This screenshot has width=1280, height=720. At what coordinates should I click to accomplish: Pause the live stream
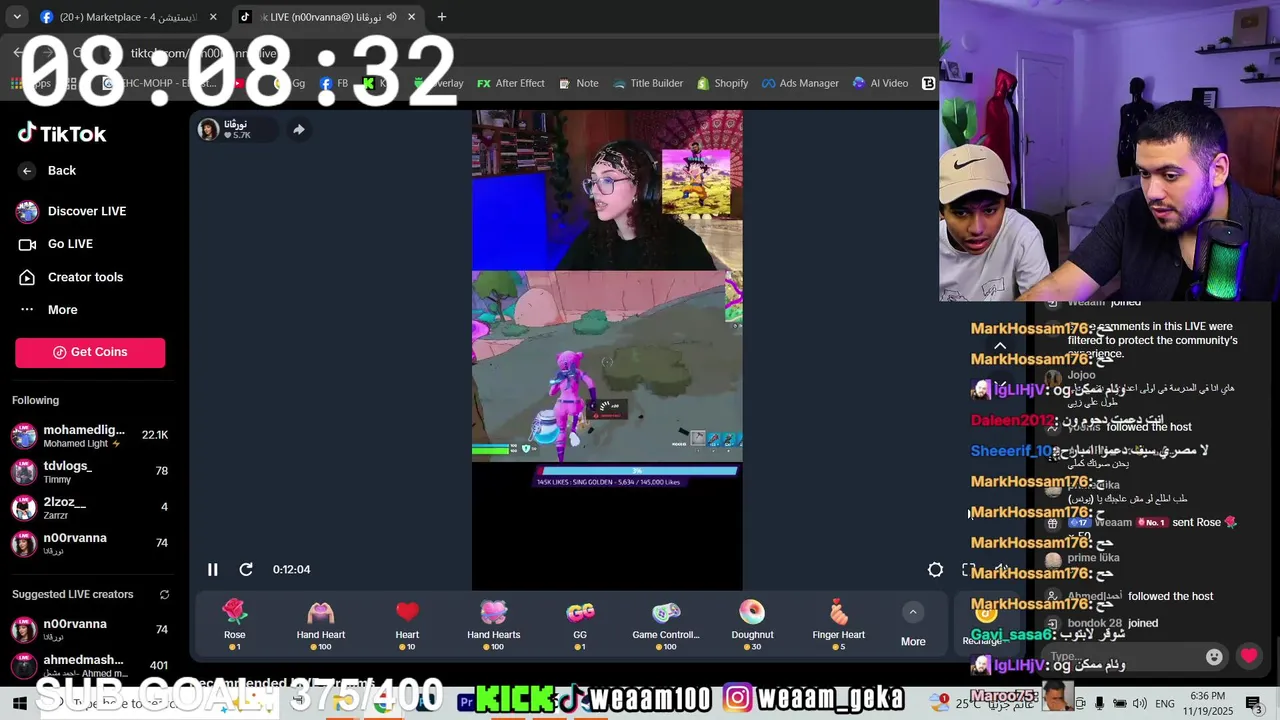[x=212, y=569]
